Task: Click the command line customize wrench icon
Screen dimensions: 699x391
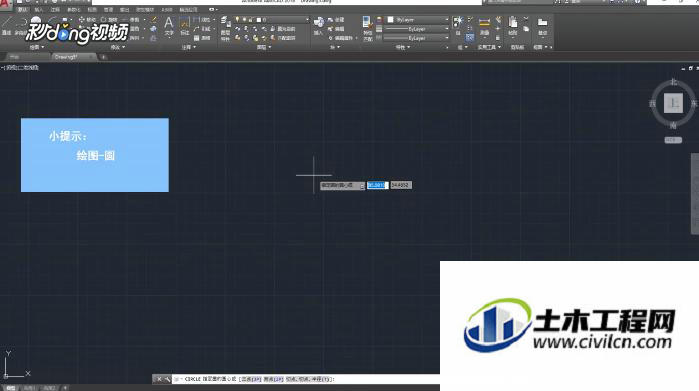Action: 167,379
